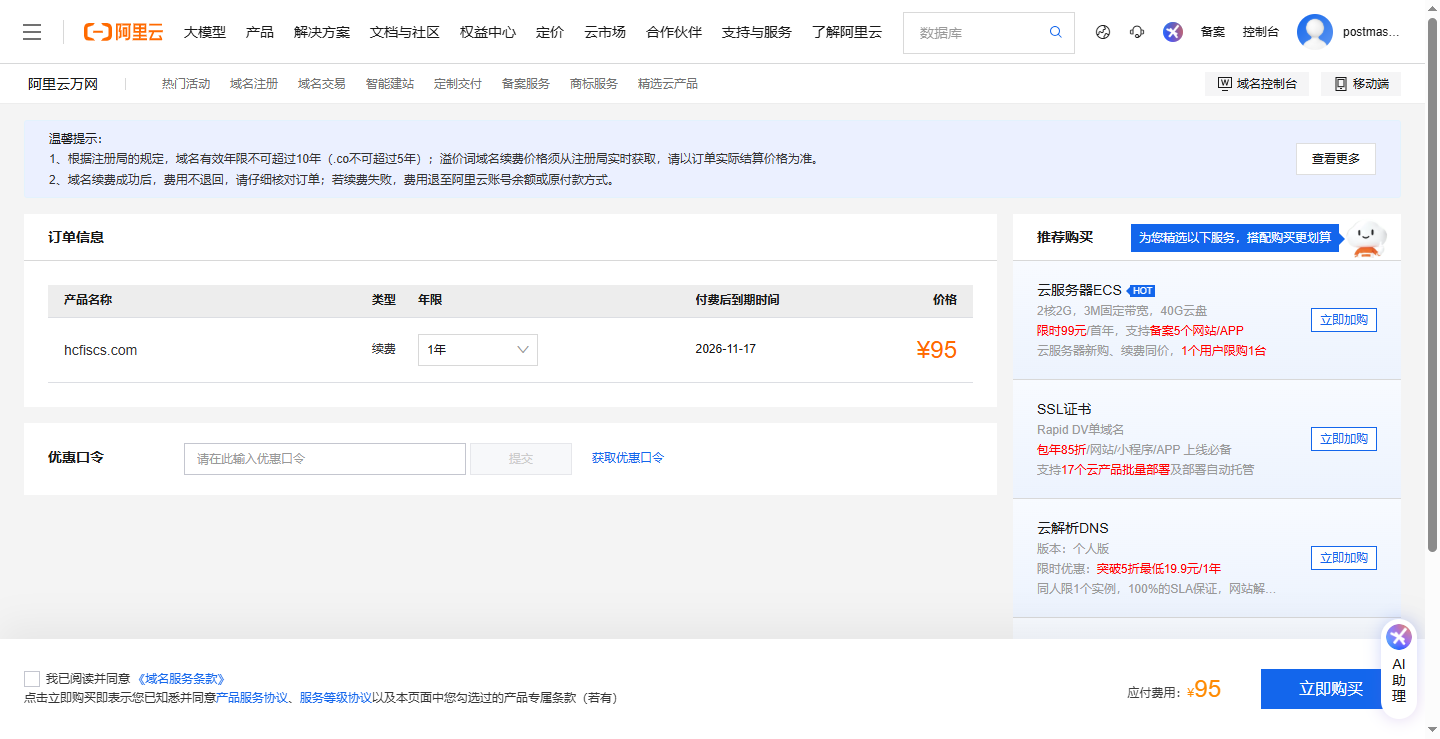Click the 获取优惠口令 link
Viewport: 1440px width, 739px height.
(x=628, y=458)
